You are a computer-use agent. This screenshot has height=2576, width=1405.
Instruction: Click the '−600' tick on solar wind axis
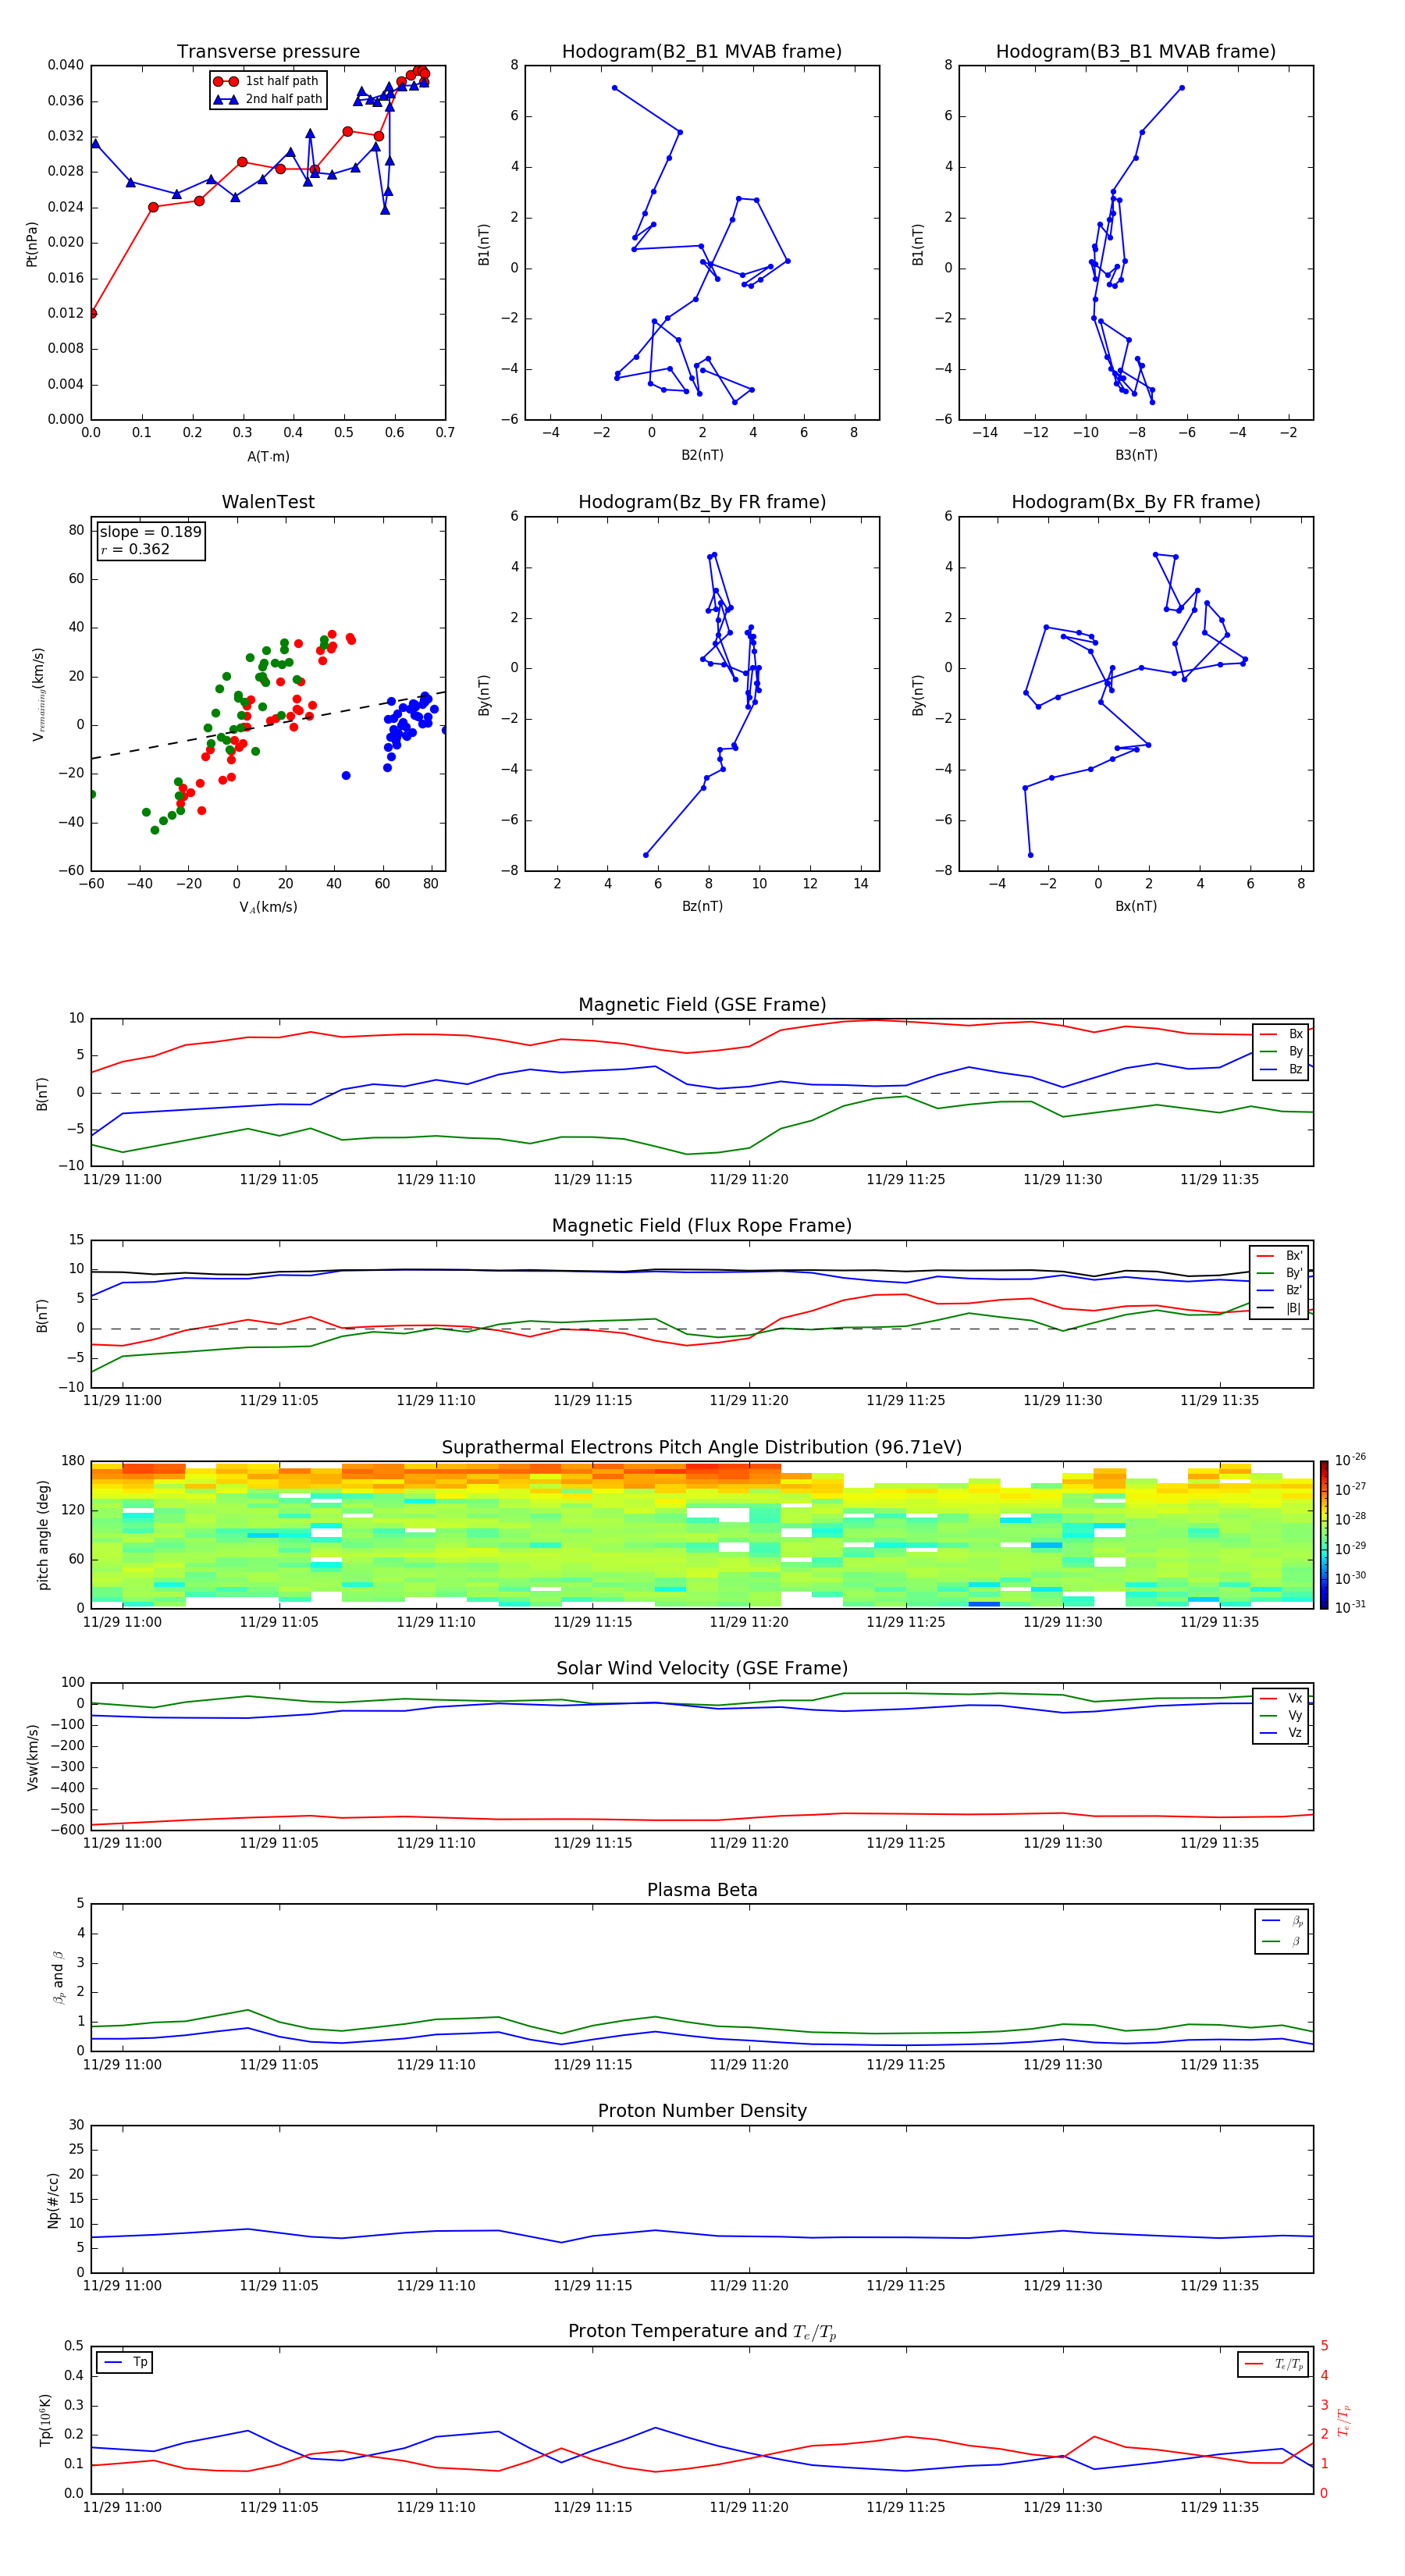pyautogui.click(x=66, y=1830)
